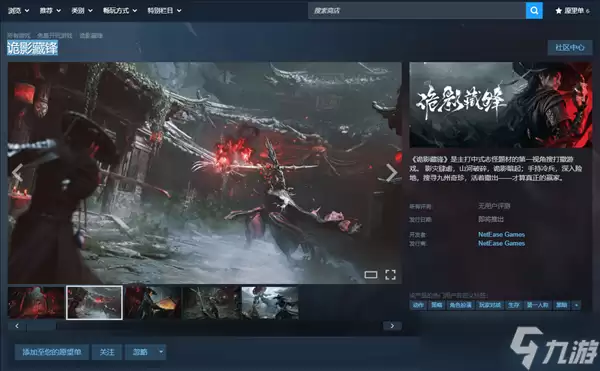
Task: Toggle theater mode rectangle icon
Action: tap(371, 275)
